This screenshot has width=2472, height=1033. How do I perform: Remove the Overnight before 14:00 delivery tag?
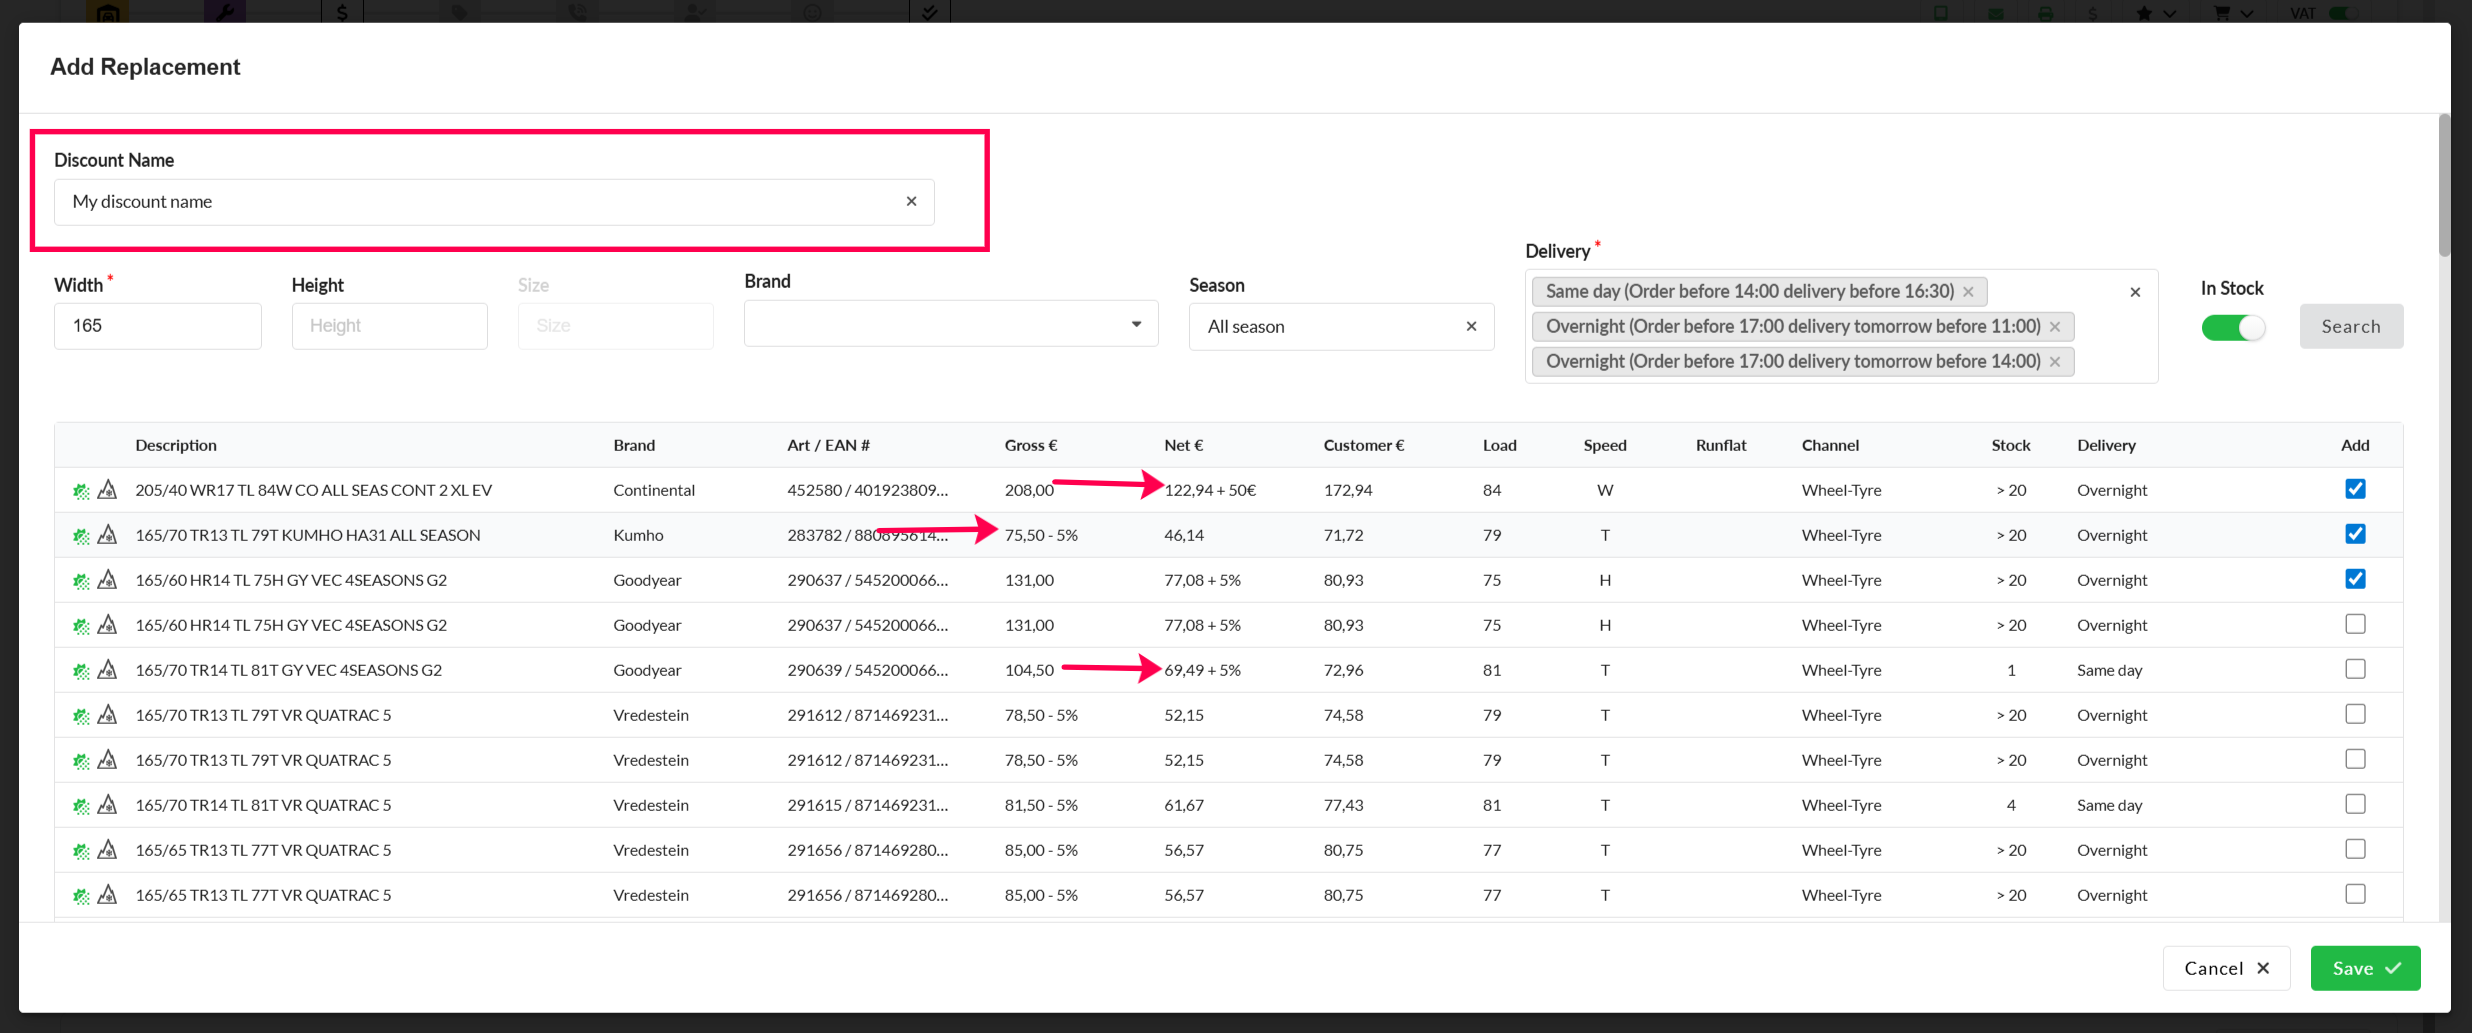pos(2055,362)
